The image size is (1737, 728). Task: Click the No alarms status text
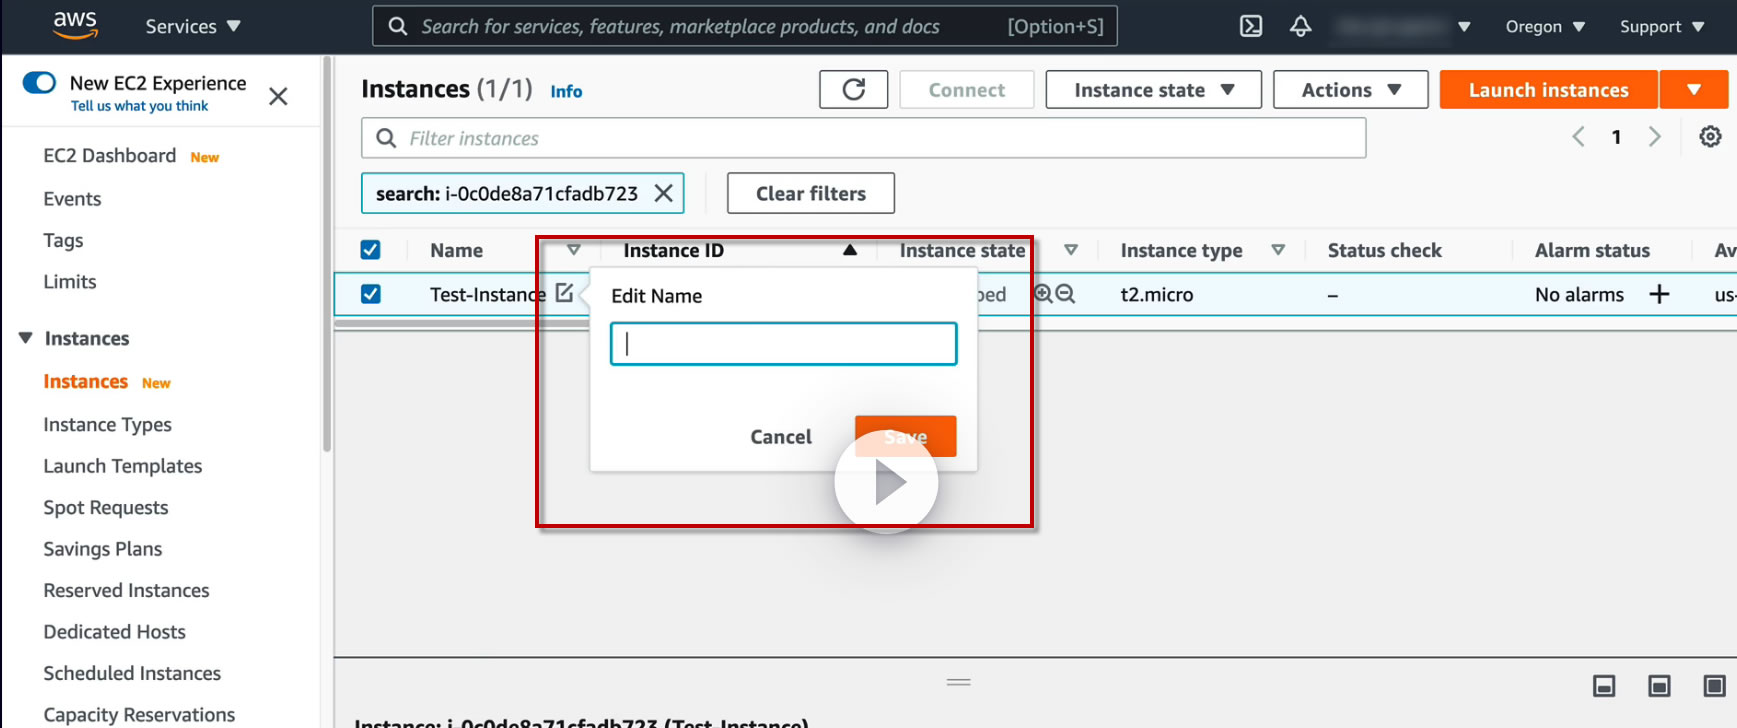pyautogui.click(x=1579, y=295)
